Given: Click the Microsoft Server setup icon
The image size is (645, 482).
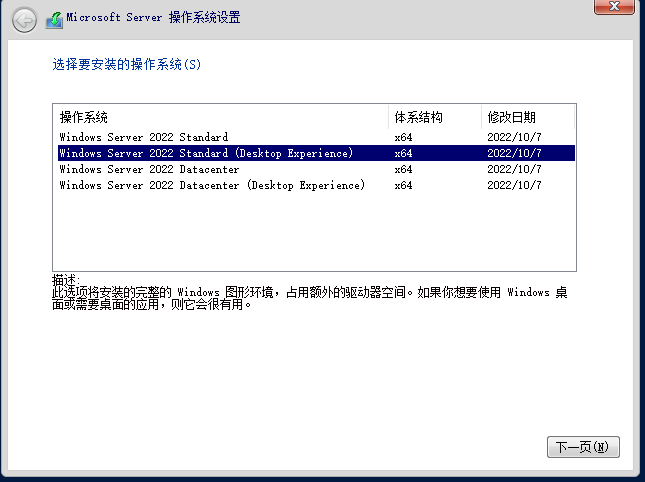Looking at the screenshot, I should click(54, 20).
